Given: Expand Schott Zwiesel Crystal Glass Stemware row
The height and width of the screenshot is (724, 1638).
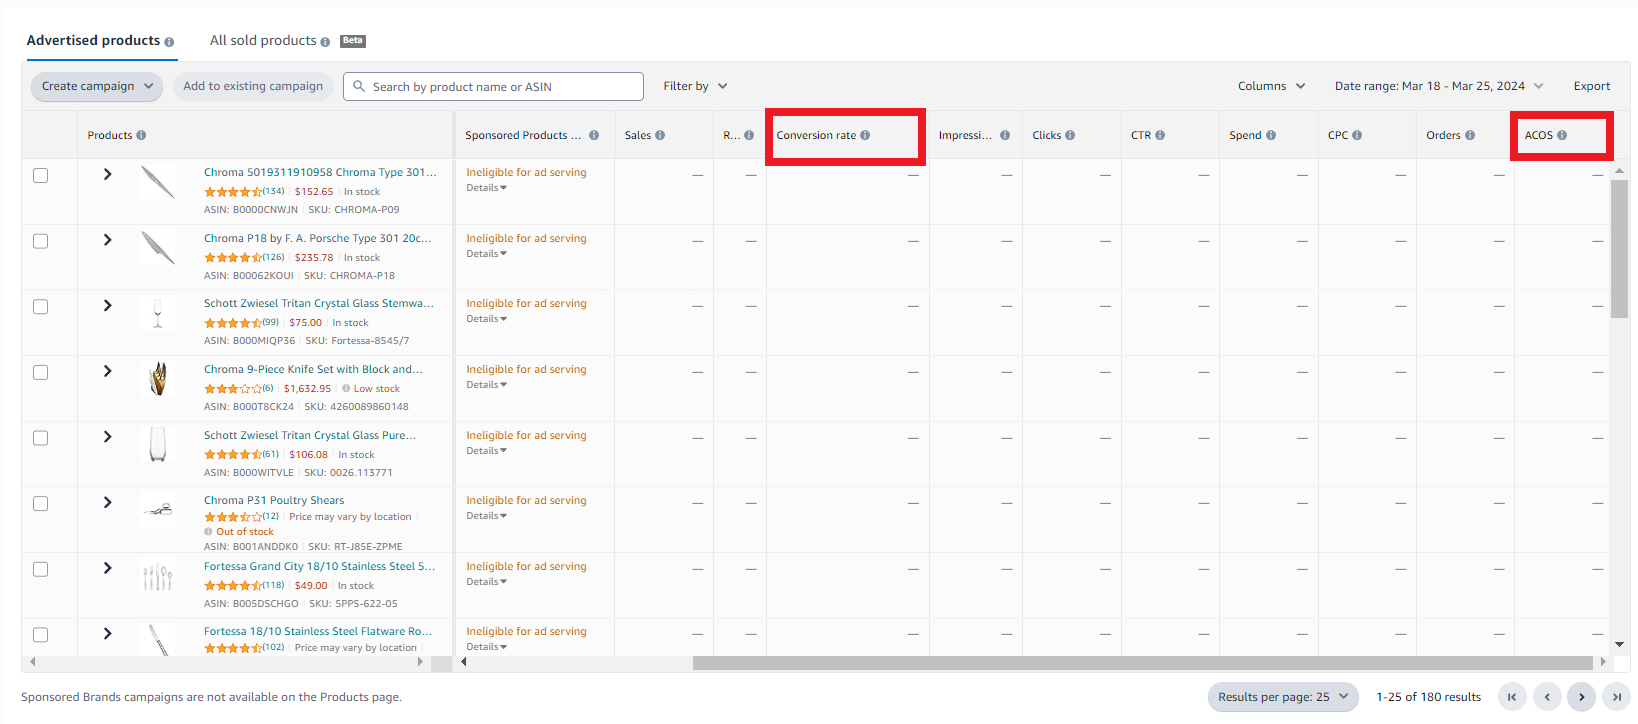Looking at the screenshot, I should (107, 305).
